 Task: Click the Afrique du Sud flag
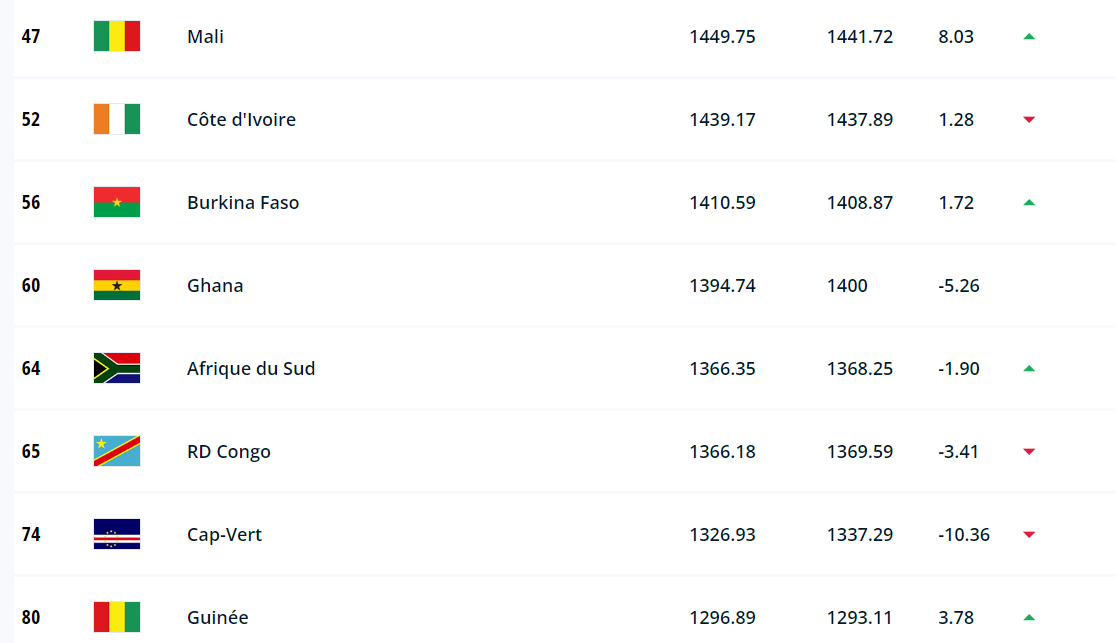click(x=116, y=369)
